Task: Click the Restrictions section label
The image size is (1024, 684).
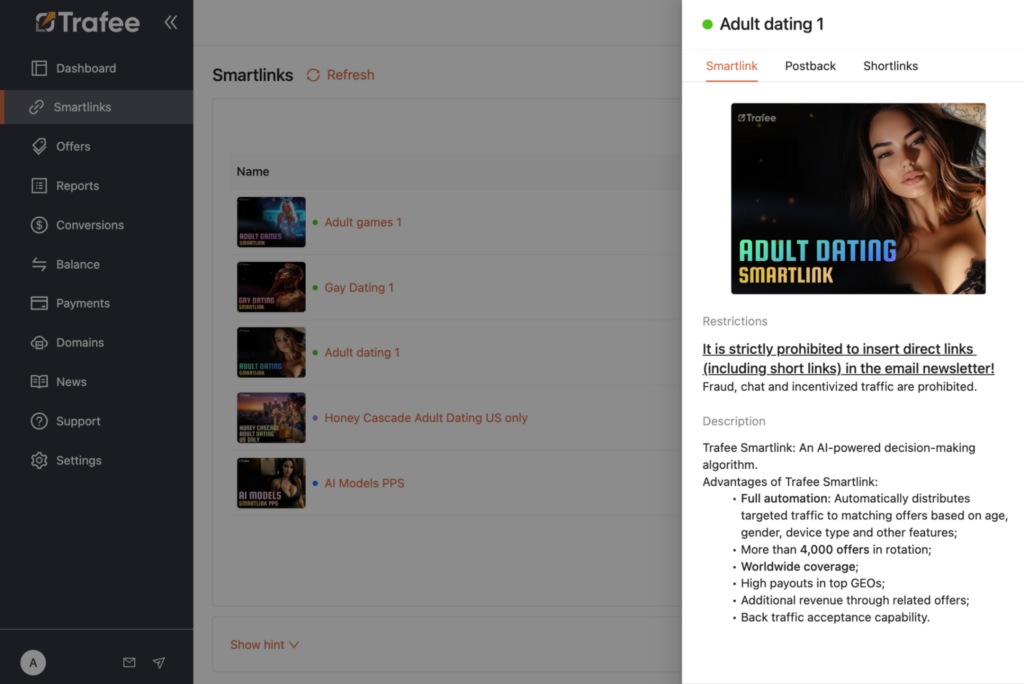Action: 735,321
